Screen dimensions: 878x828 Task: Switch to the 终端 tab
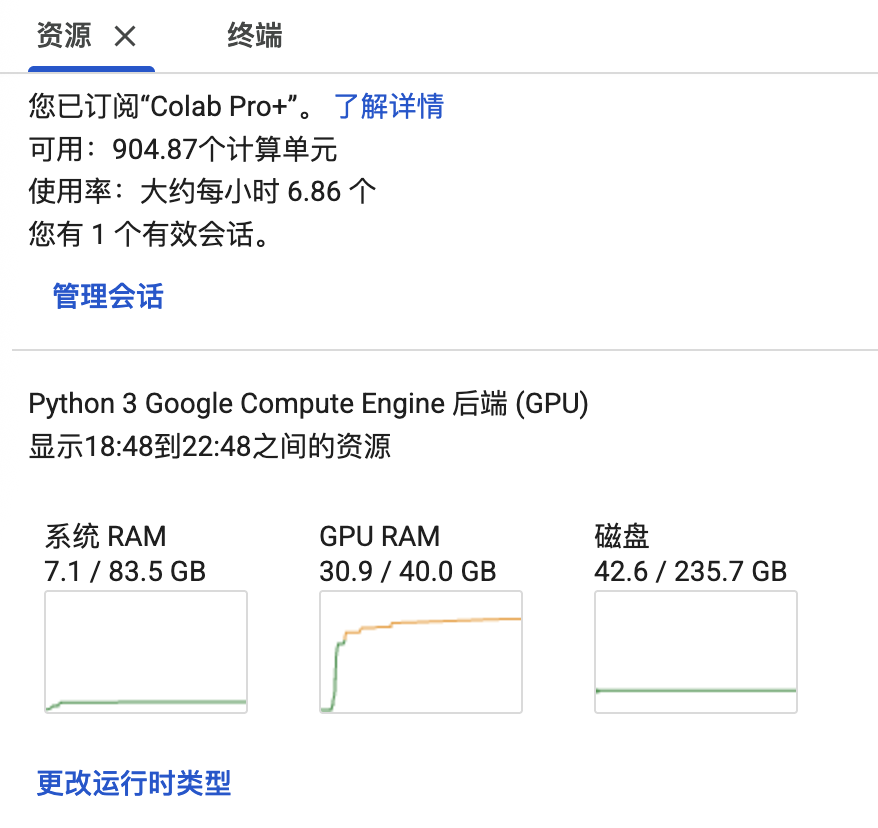255,37
